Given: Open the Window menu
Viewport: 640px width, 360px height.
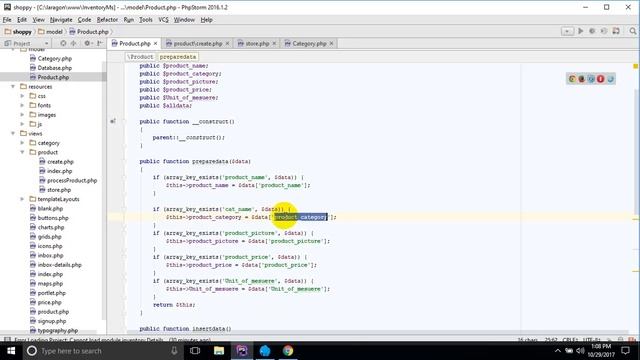Looking at the screenshot, I should click(x=184, y=20).
